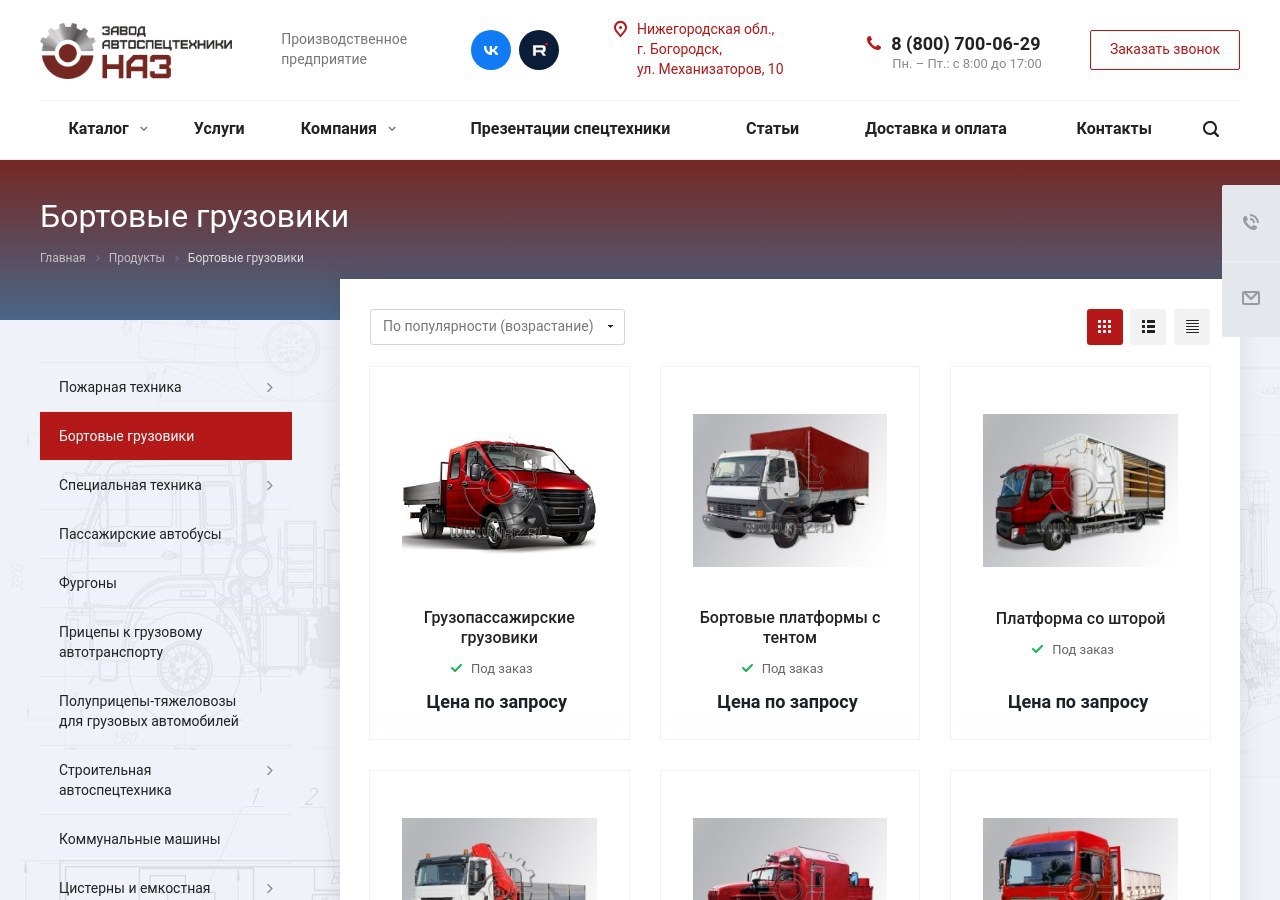Image resolution: width=1280 pixels, height=900 pixels.
Task: Go to Главная breadcrumb
Action: tap(63, 258)
